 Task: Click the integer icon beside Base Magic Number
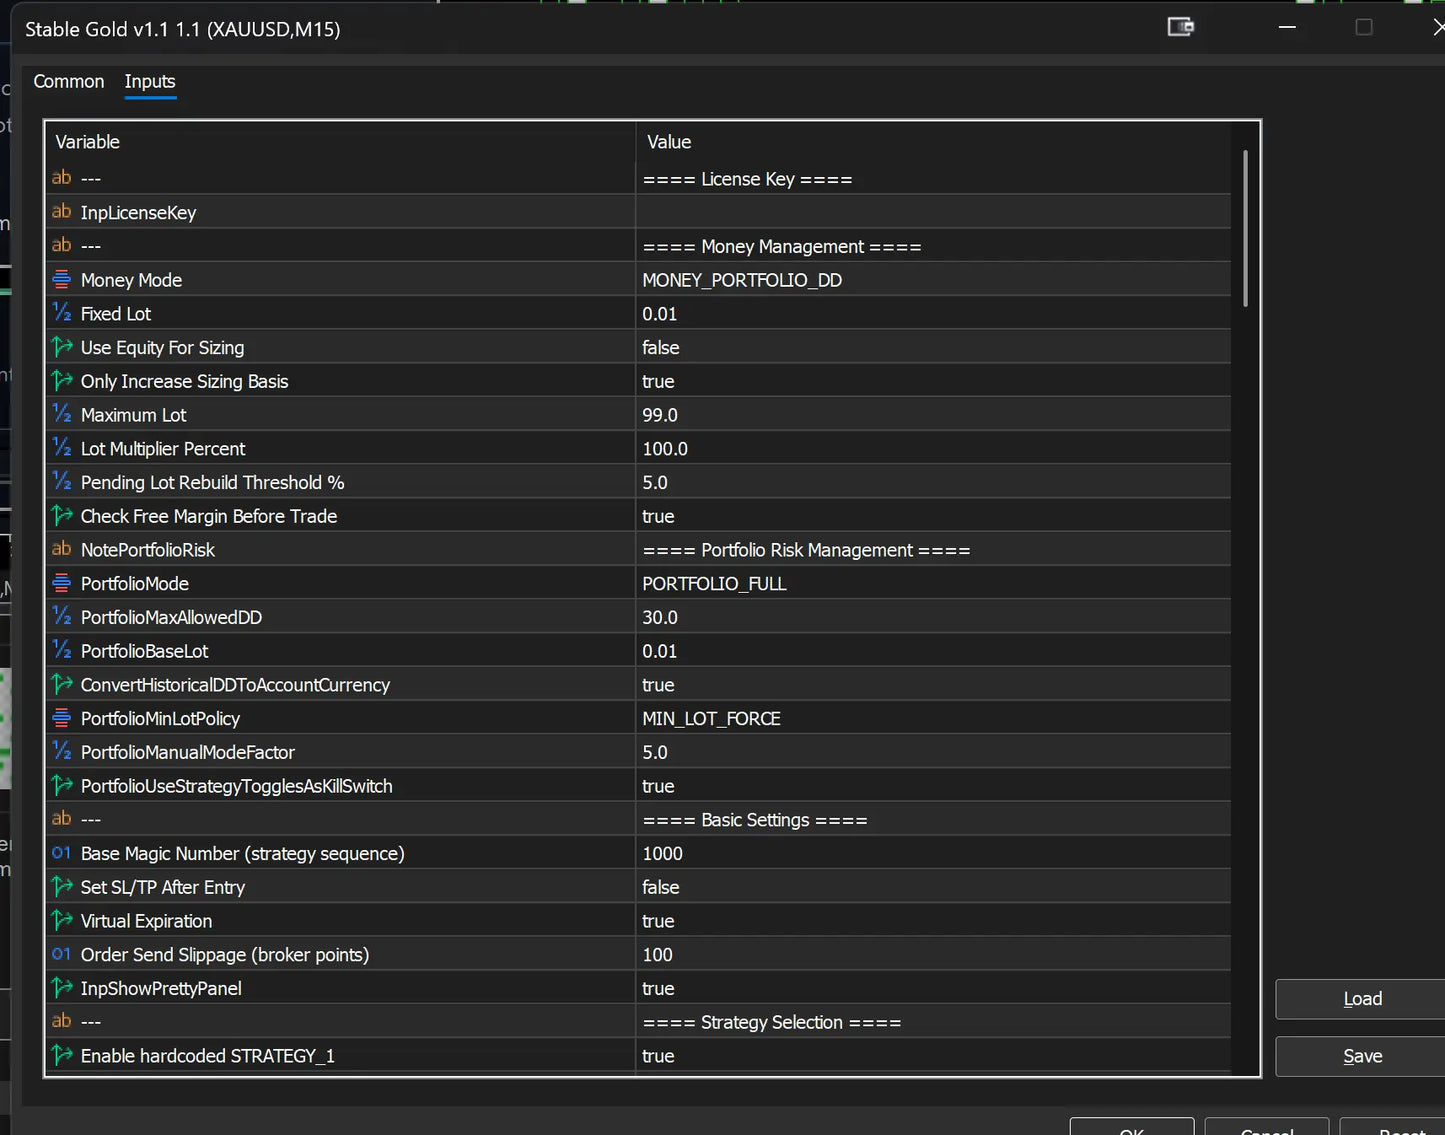tap(62, 853)
